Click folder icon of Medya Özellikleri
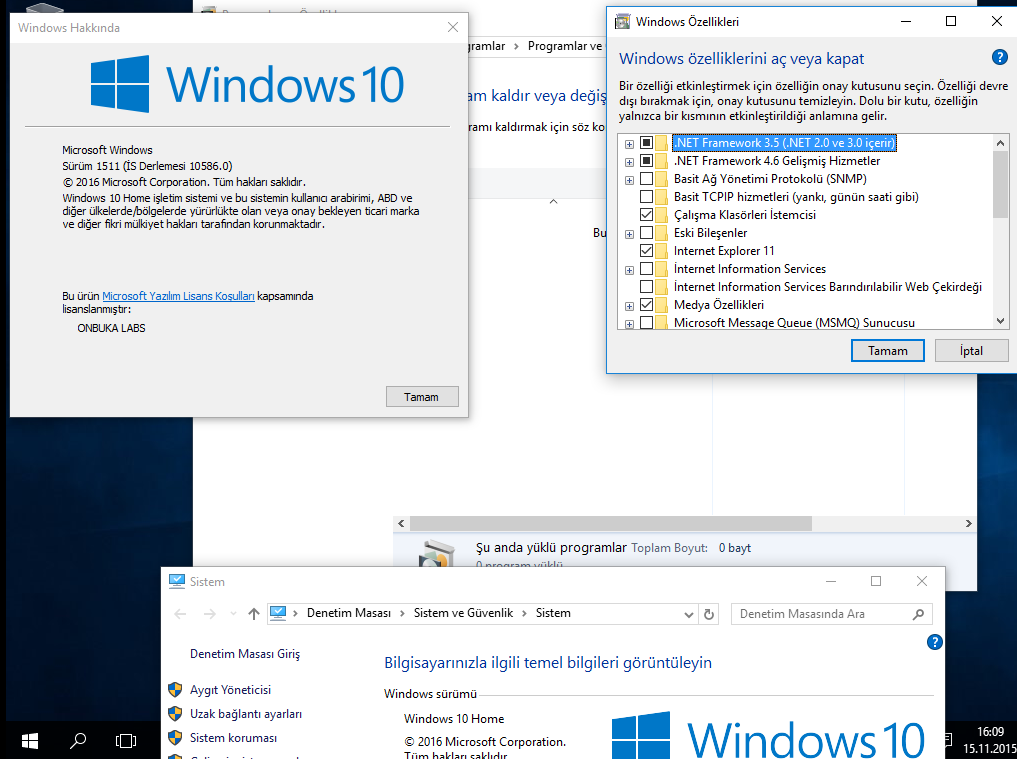The width and height of the screenshot is (1017, 759). [x=662, y=305]
